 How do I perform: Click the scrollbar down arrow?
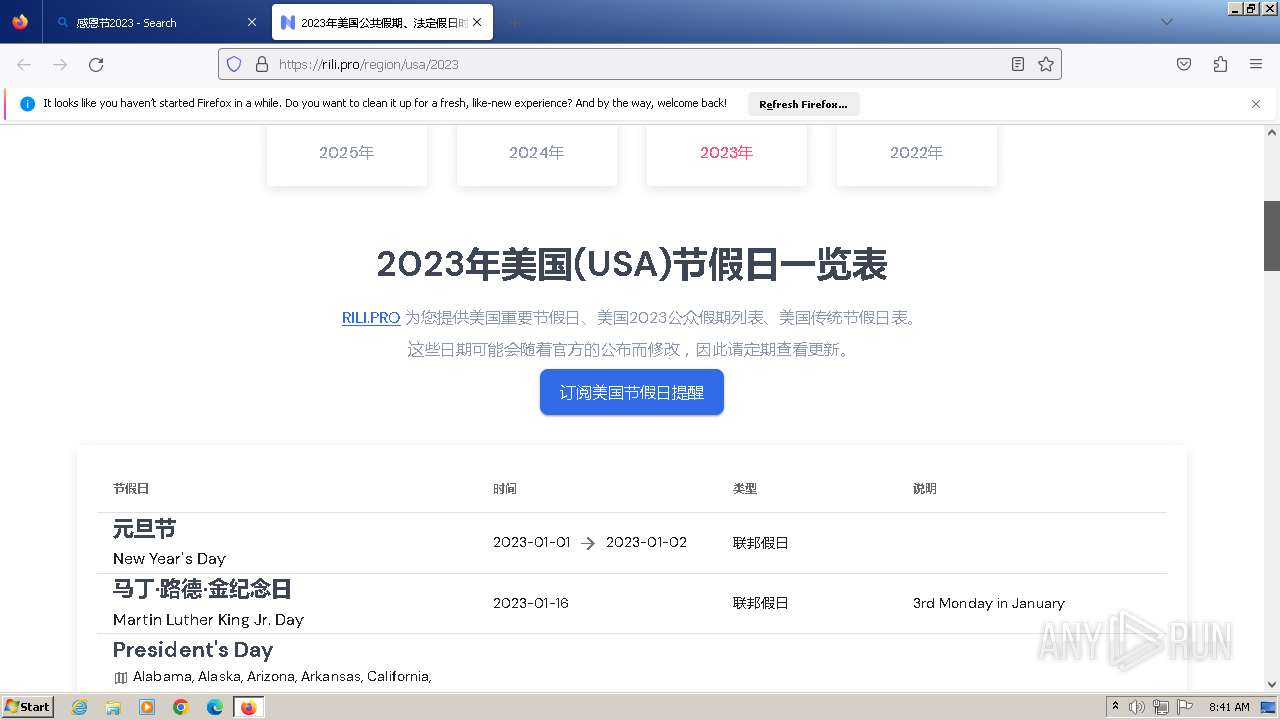click(x=1272, y=685)
